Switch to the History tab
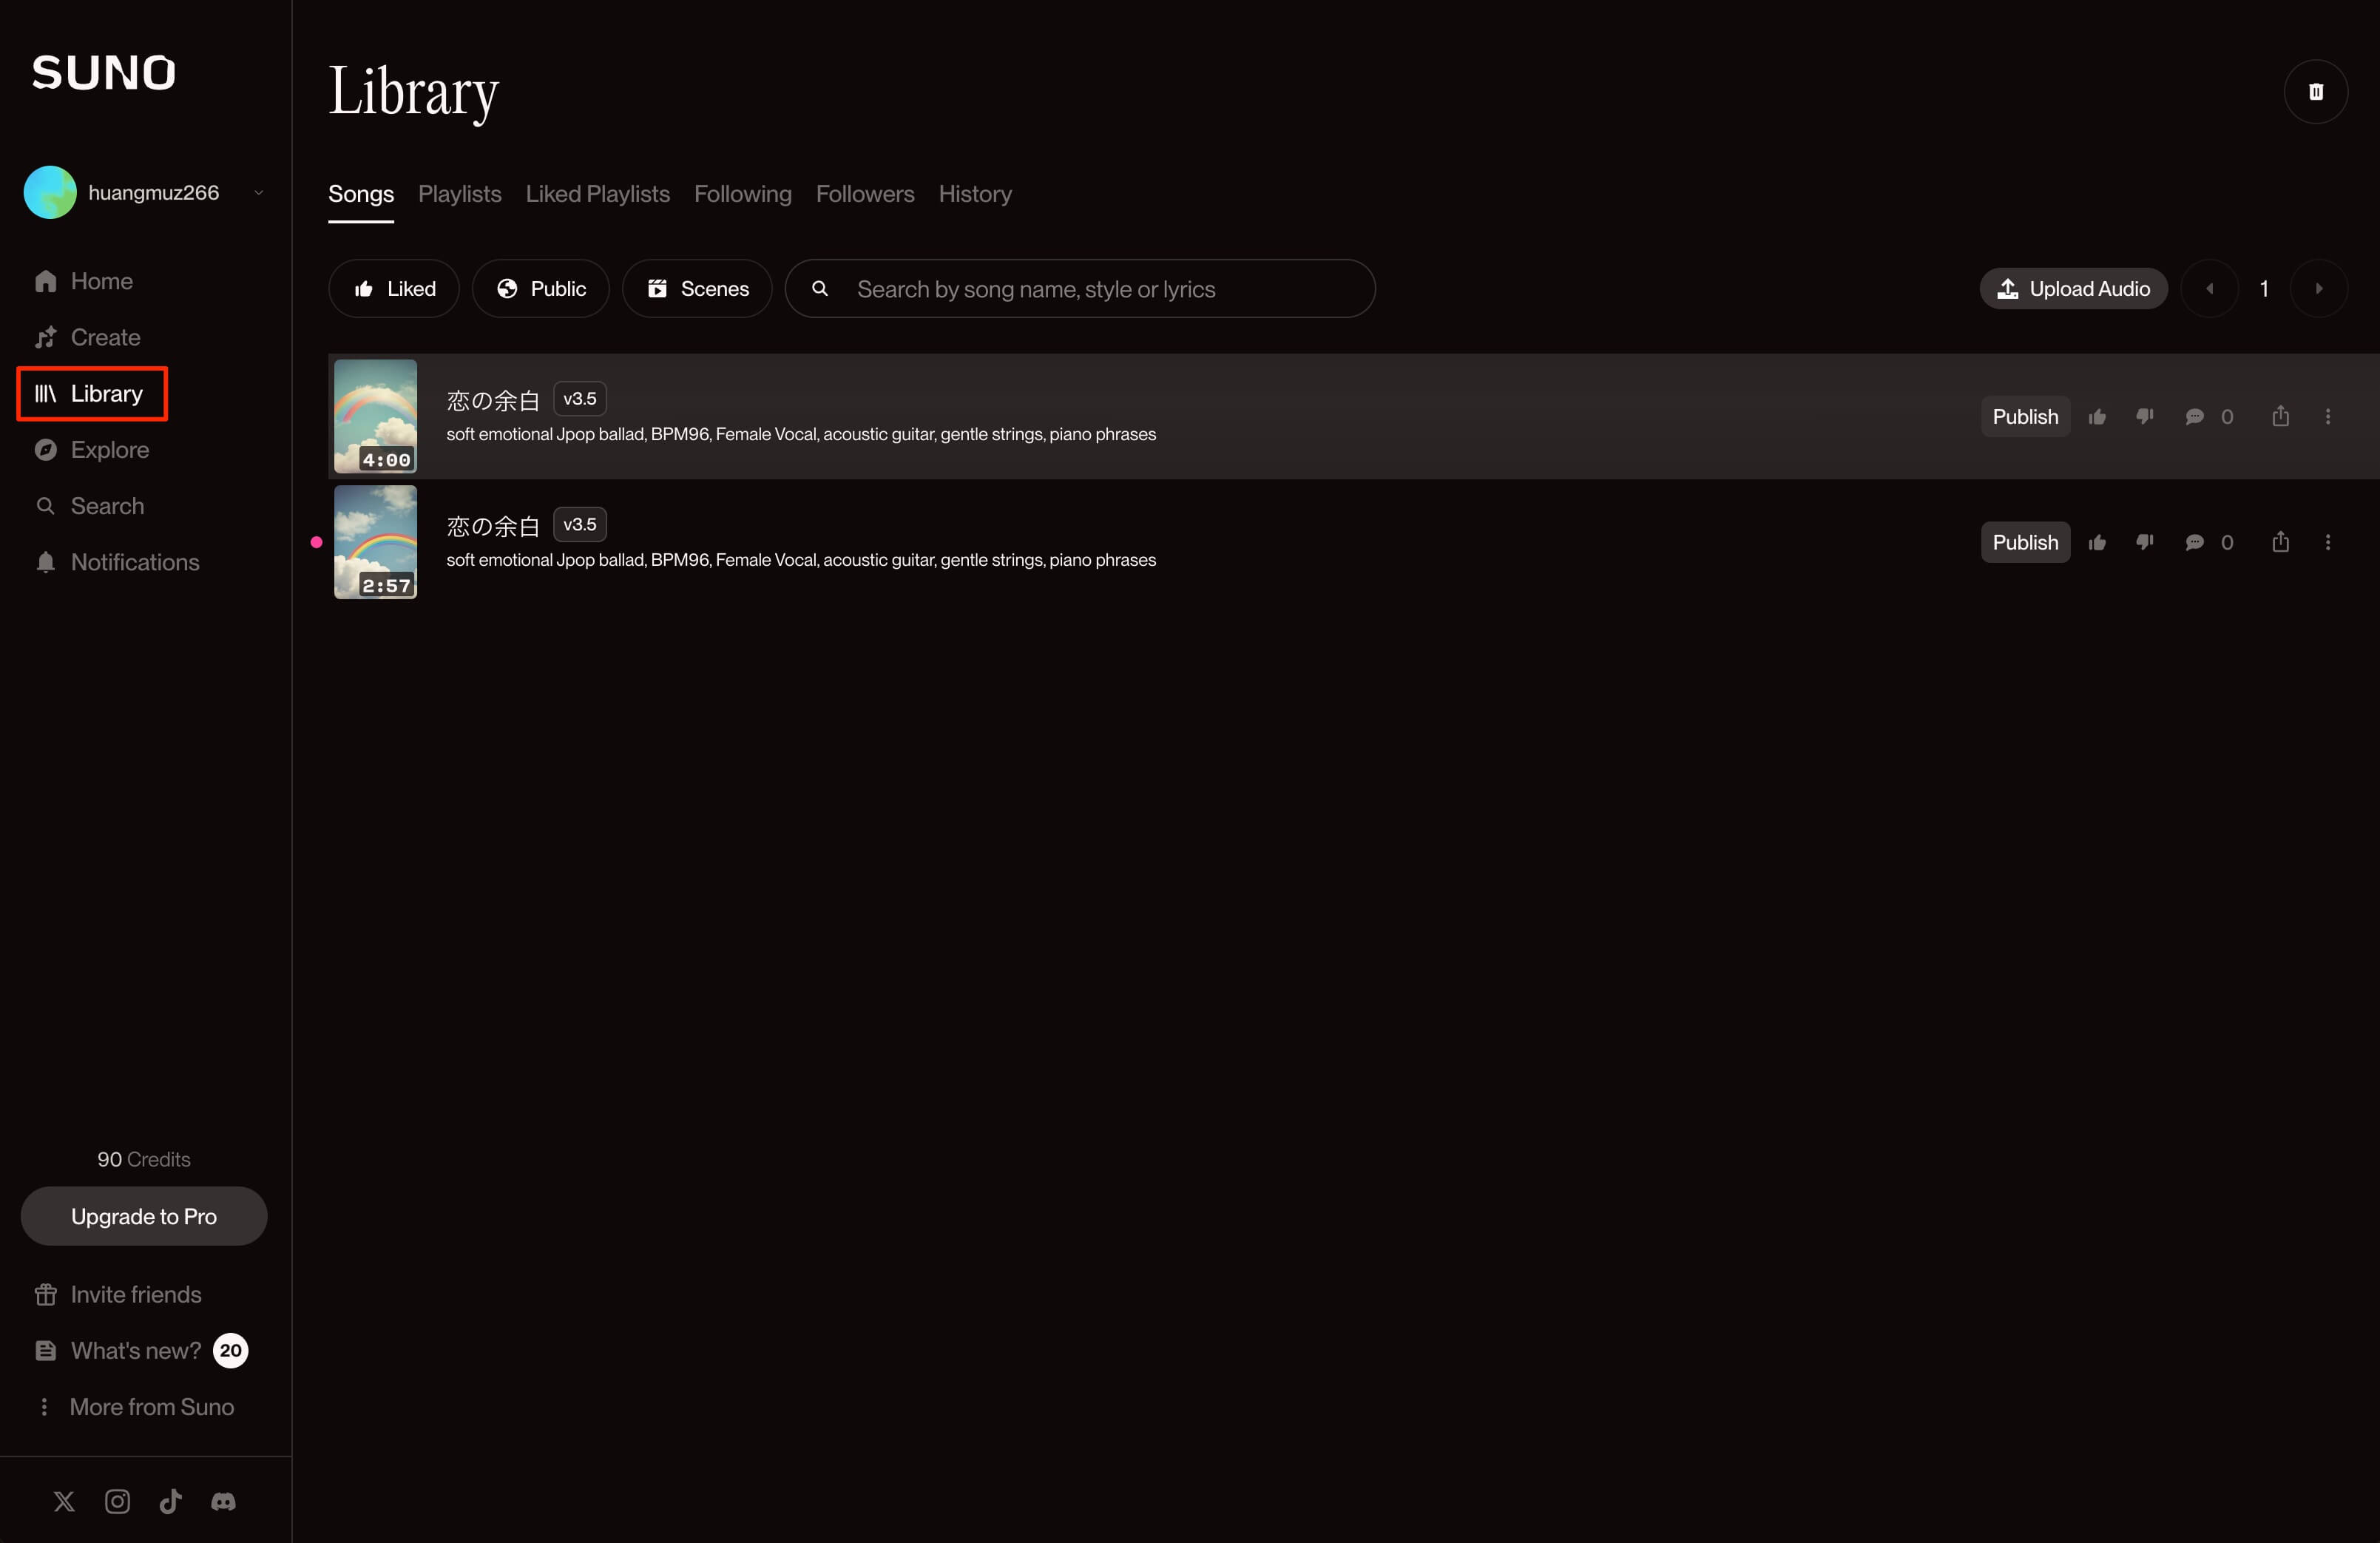Viewport: 2380px width, 1543px height. (974, 194)
